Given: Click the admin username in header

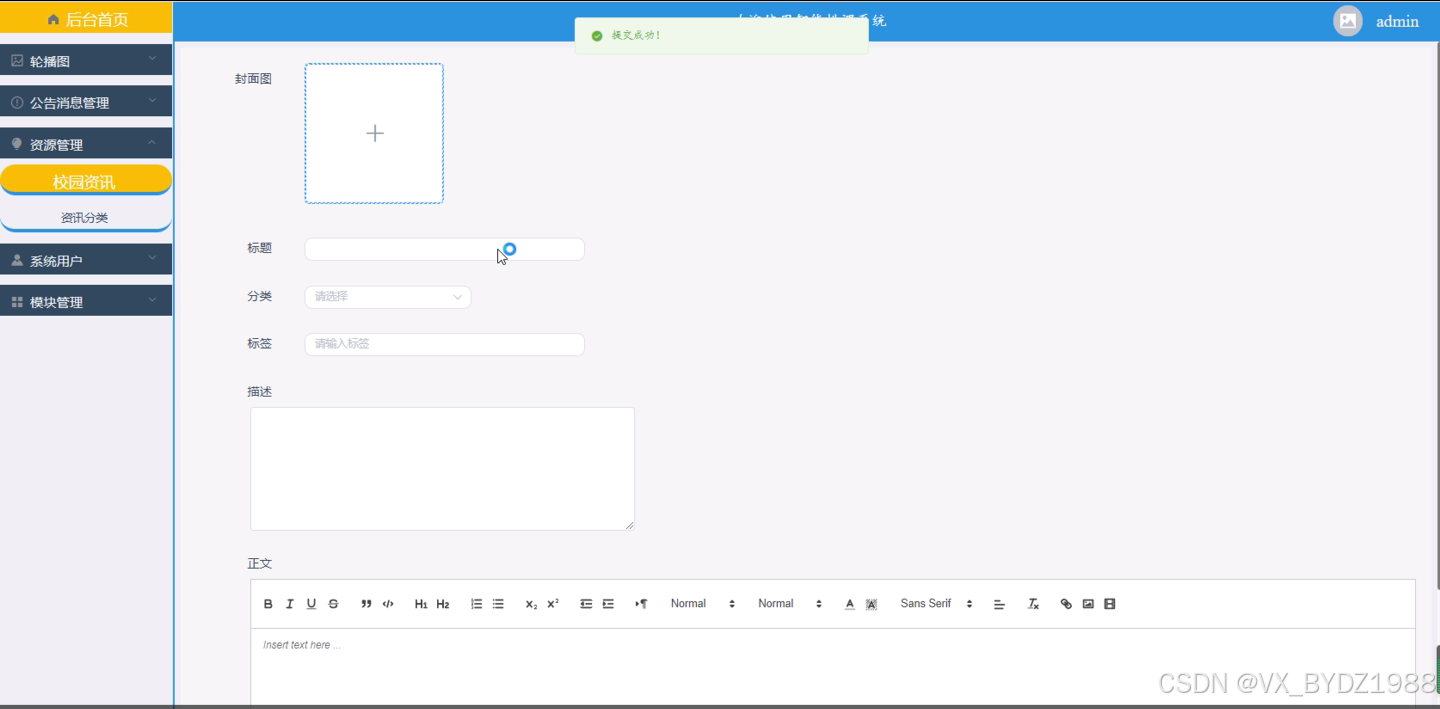Looking at the screenshot, I should 1397,21.
